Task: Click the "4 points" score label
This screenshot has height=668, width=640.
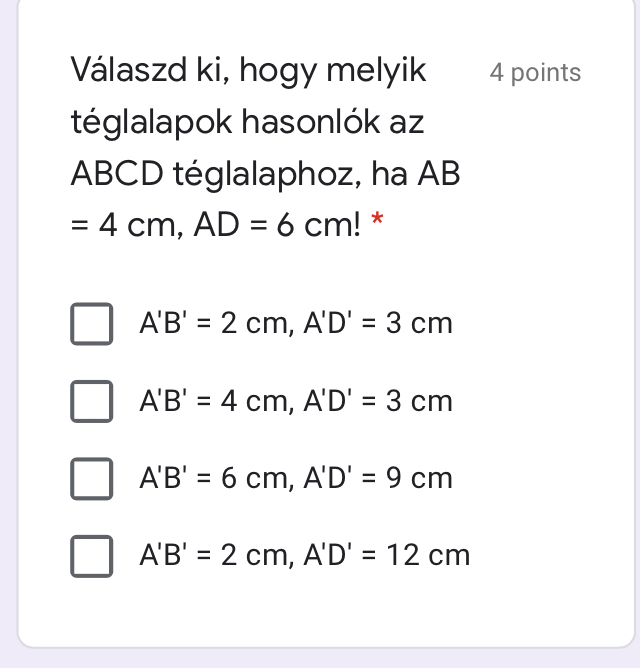Action: coord(535,73)
